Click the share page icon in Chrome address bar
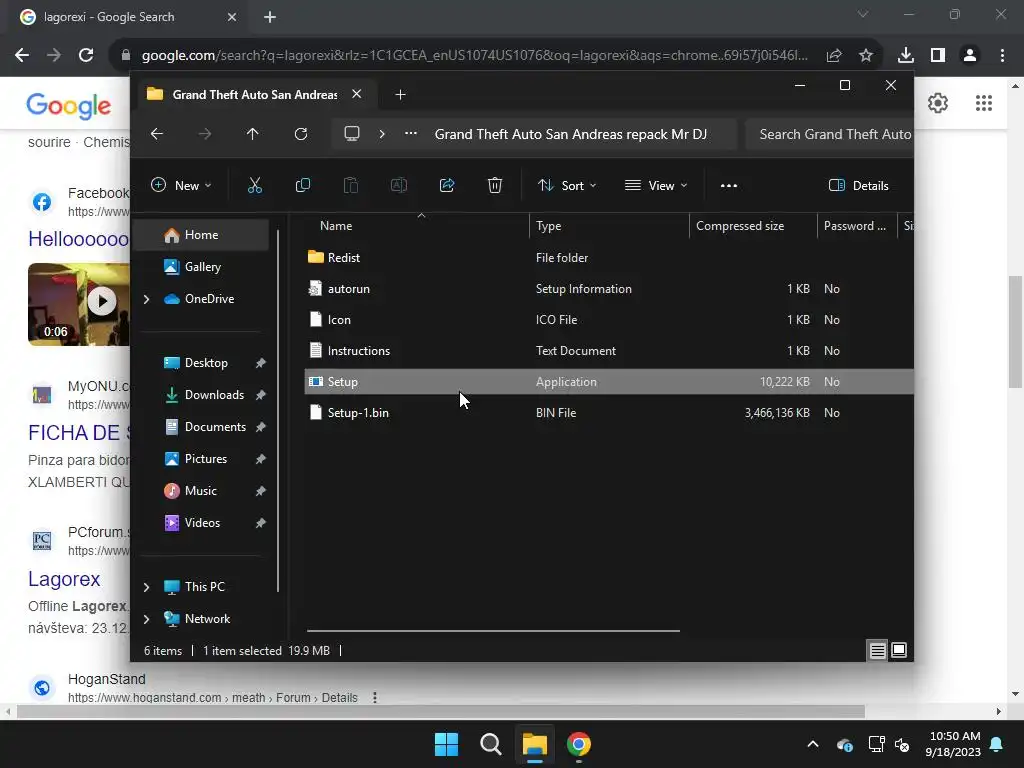The width and height of the screenshot is (1024, 768). [834, 56]
